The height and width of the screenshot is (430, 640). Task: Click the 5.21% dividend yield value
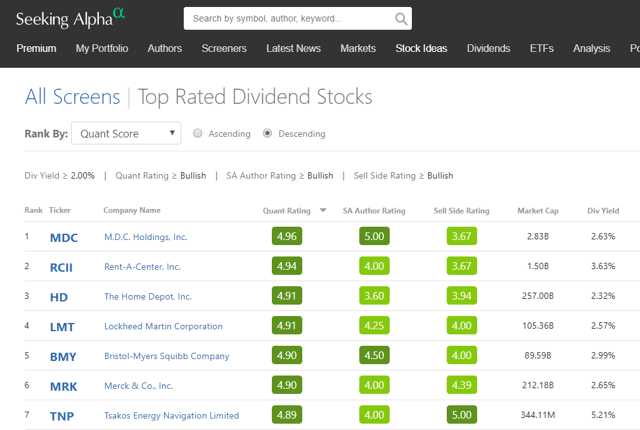point(603,415)
